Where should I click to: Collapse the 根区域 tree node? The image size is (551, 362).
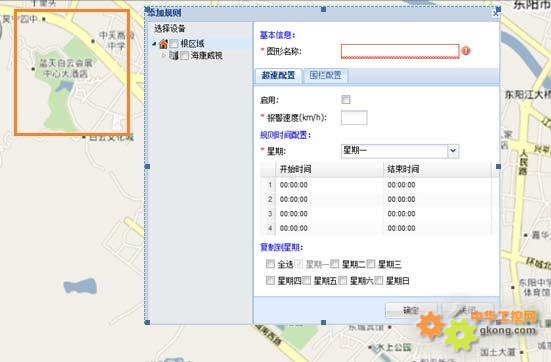[x=154, y=44]
